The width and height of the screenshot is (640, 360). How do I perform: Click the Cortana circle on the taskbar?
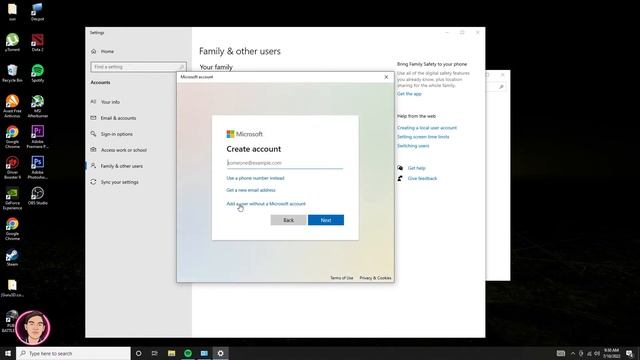click(x=138, y=353)
